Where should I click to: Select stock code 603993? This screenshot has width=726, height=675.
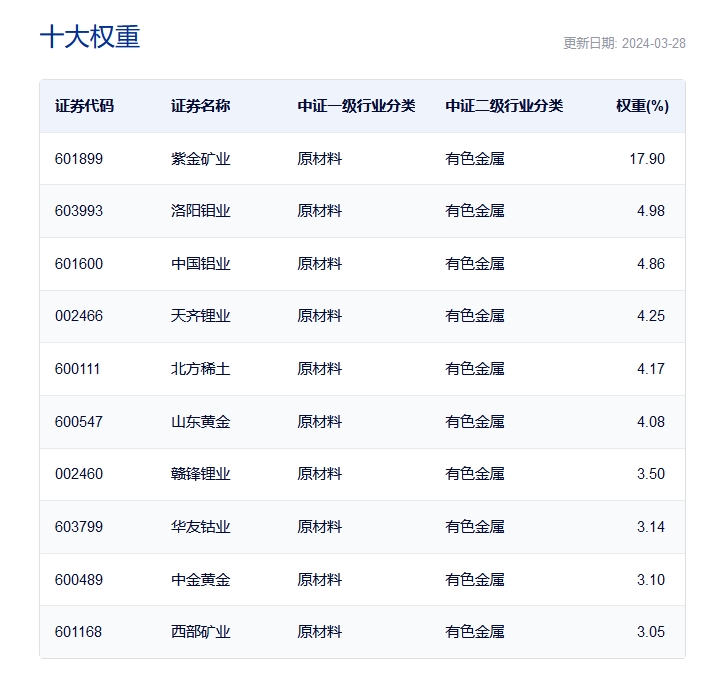(x=79, y=211)
